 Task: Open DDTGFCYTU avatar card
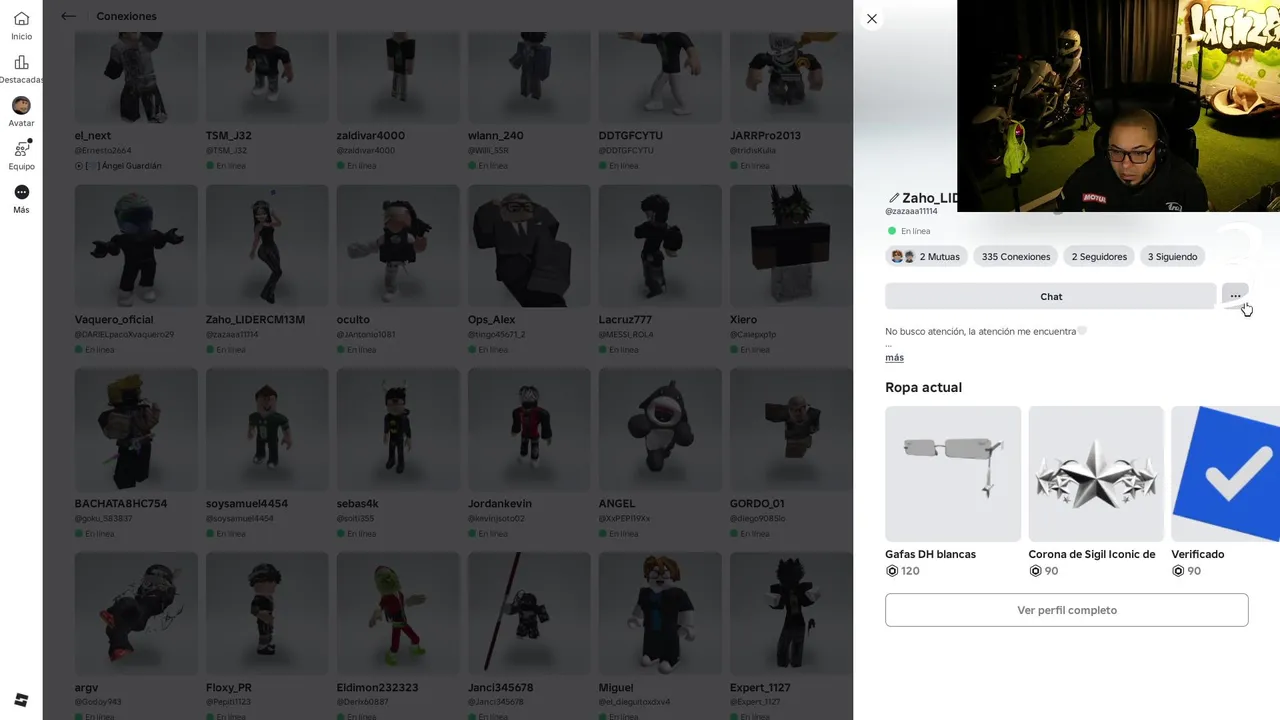coord(660,77)
